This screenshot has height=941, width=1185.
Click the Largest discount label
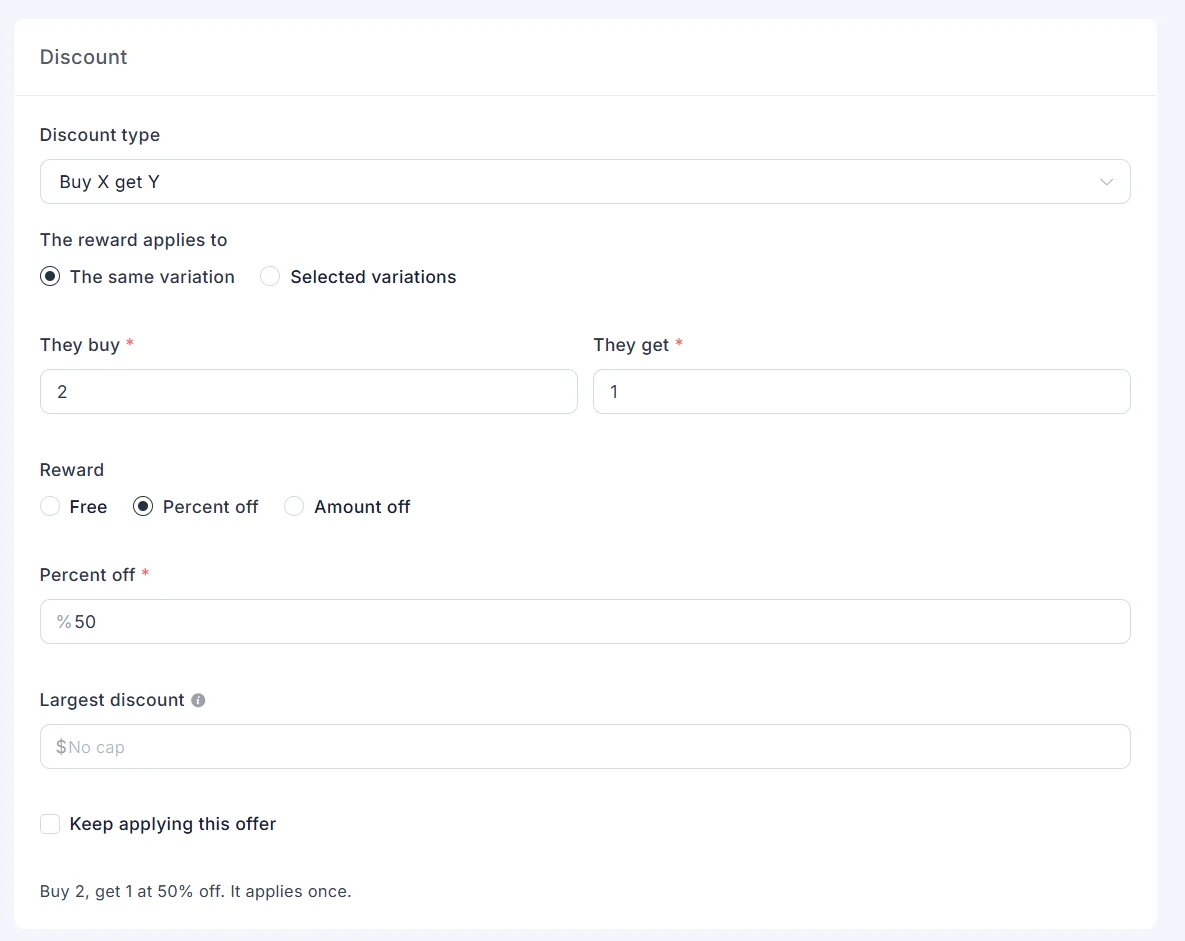coord(112,701)
